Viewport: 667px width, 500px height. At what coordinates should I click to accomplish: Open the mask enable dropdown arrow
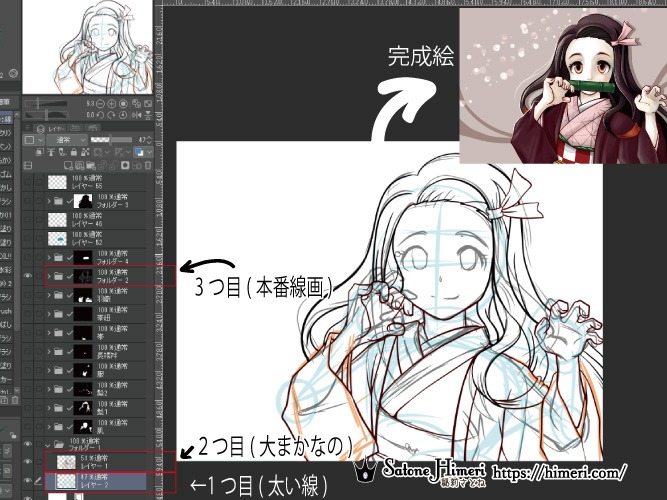108,152
